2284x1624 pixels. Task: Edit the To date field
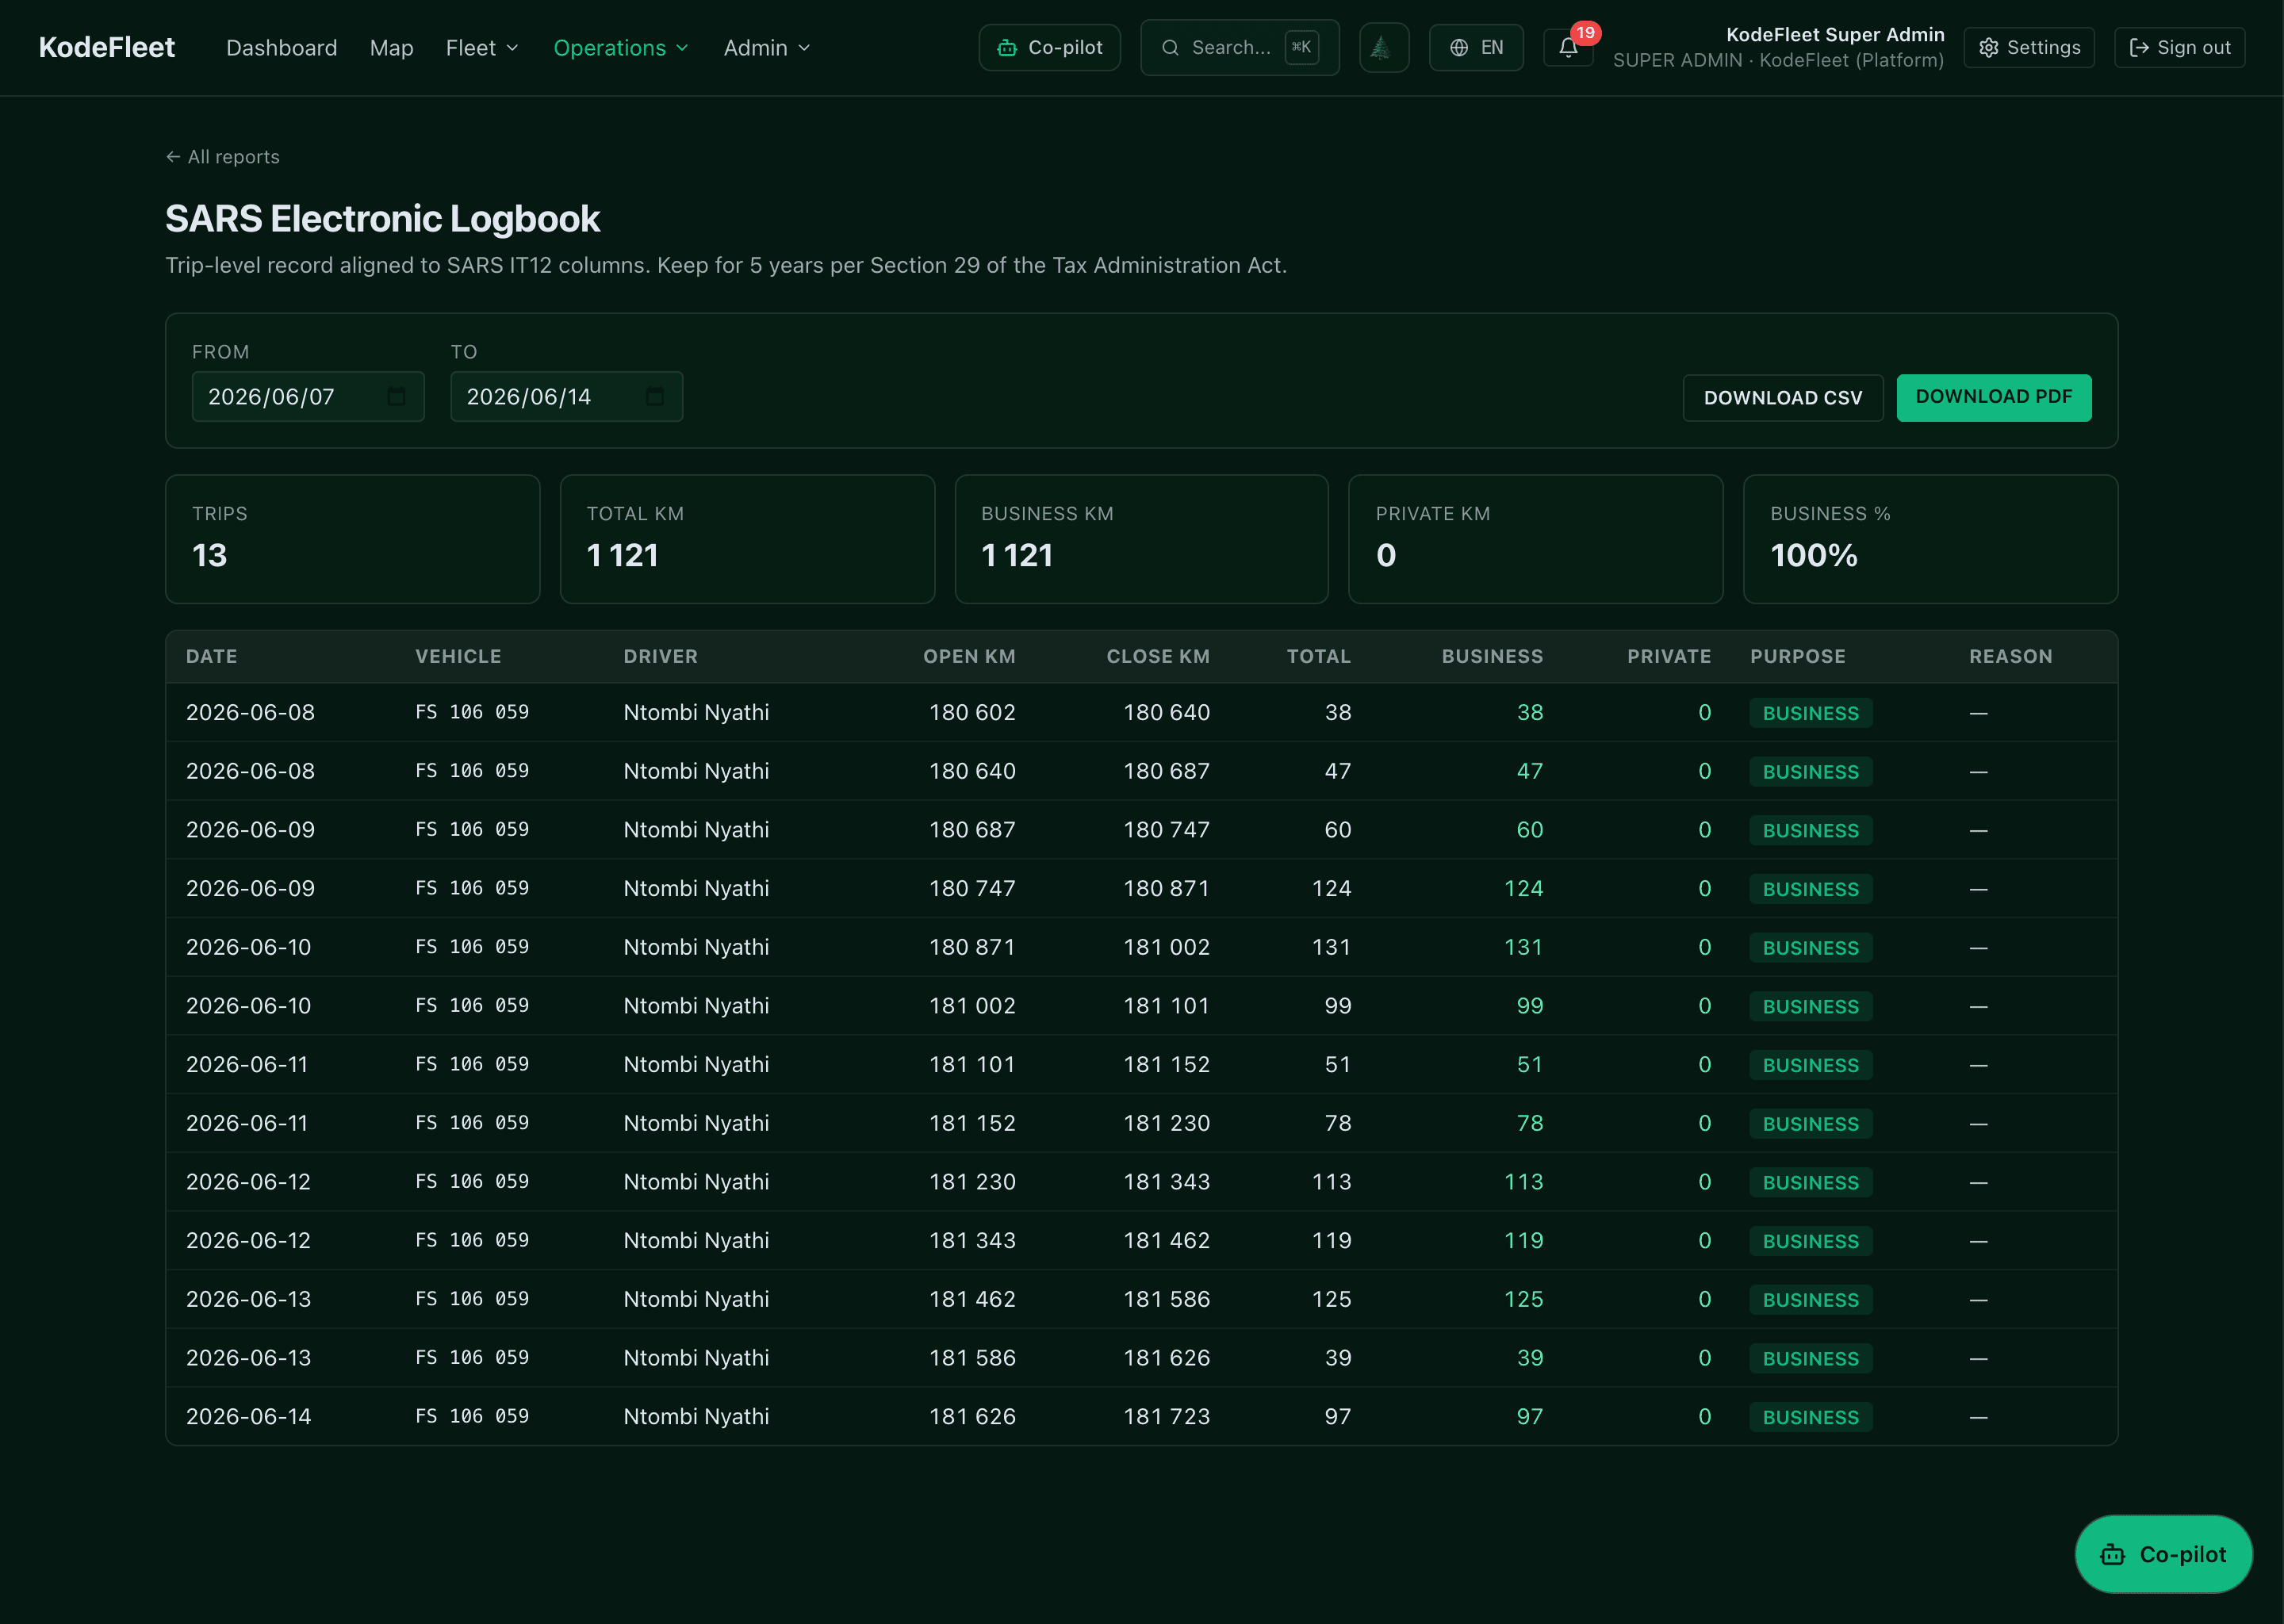tap(566, 397)
